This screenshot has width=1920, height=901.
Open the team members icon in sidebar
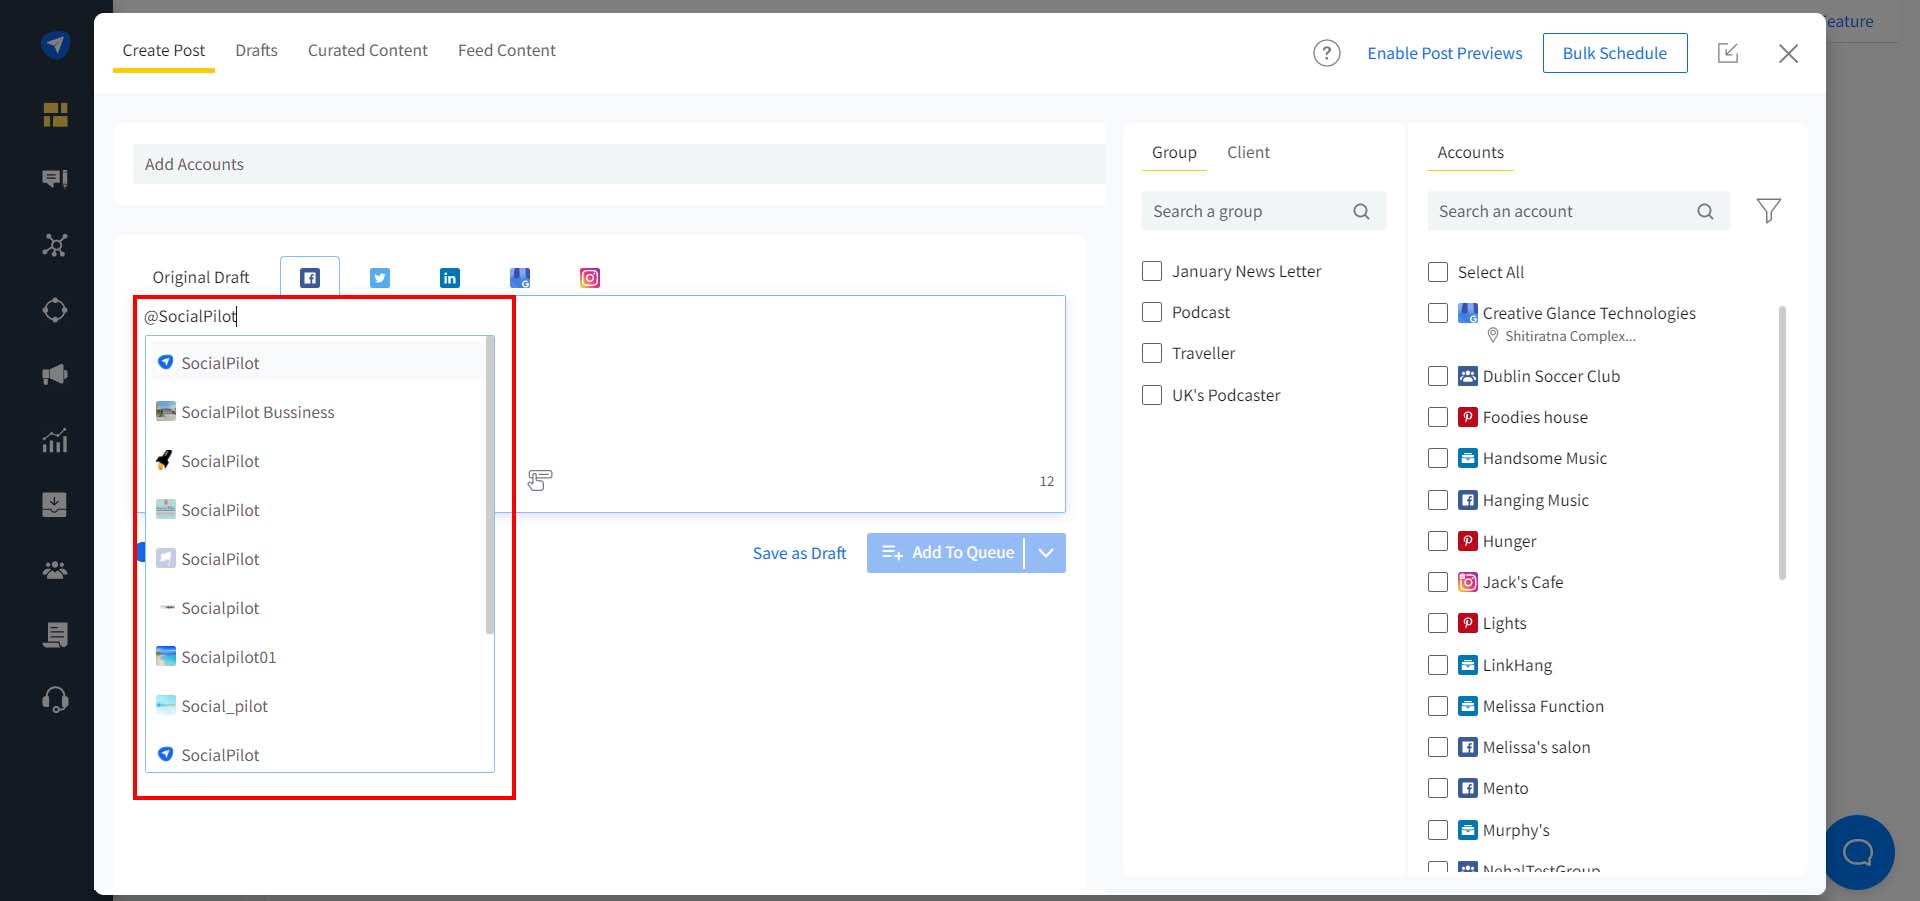(x=55, y=570)
